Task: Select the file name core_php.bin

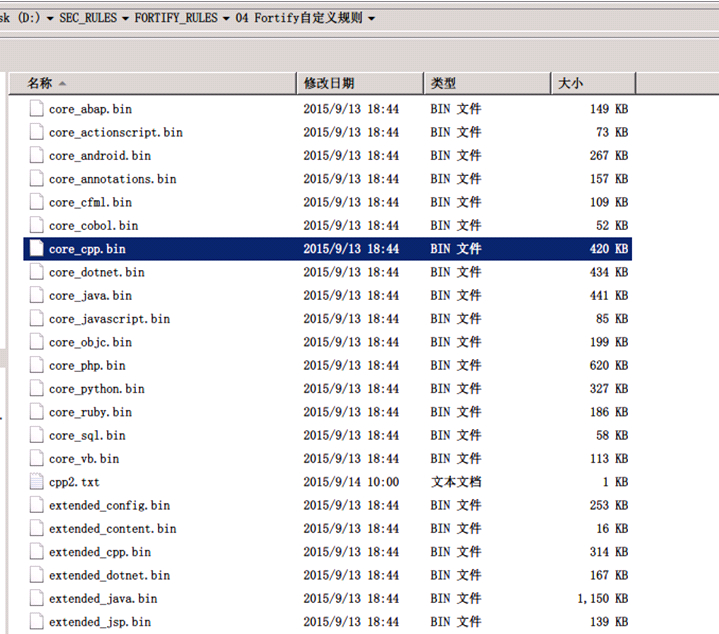Action: (87, 366)
